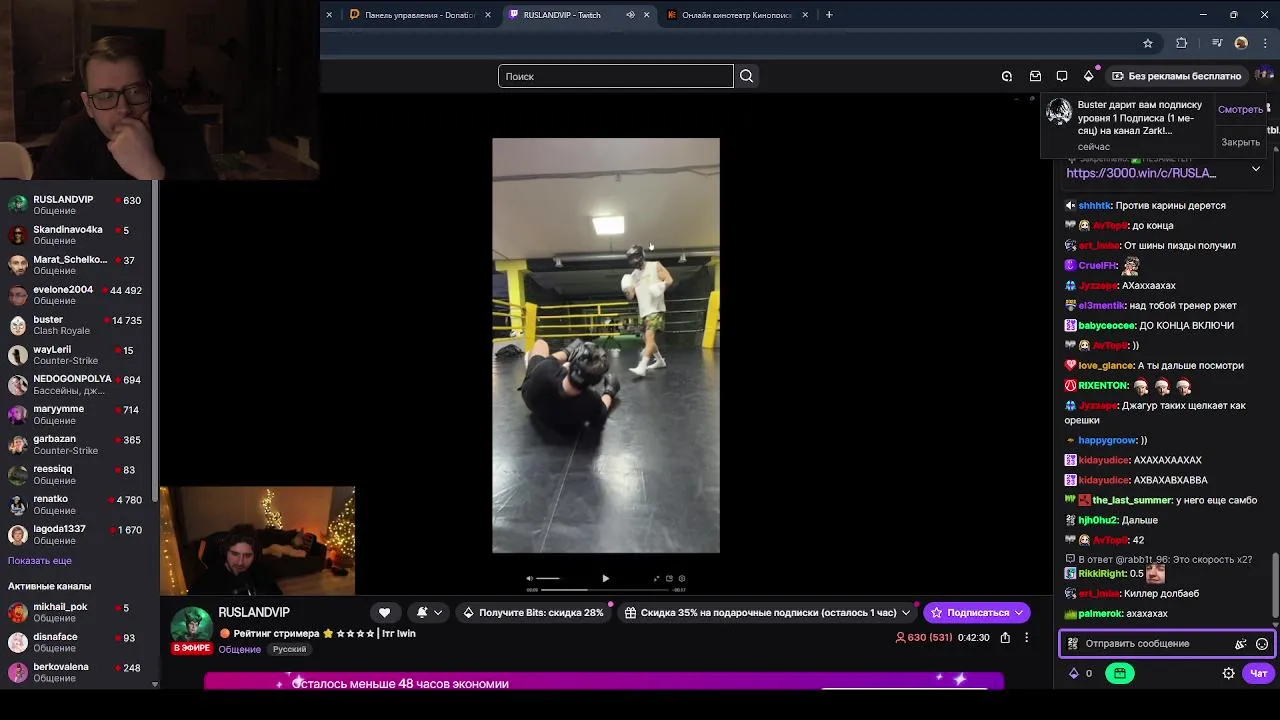
Task: Open the emote picker smiley icon
Action: [1262, 644]
